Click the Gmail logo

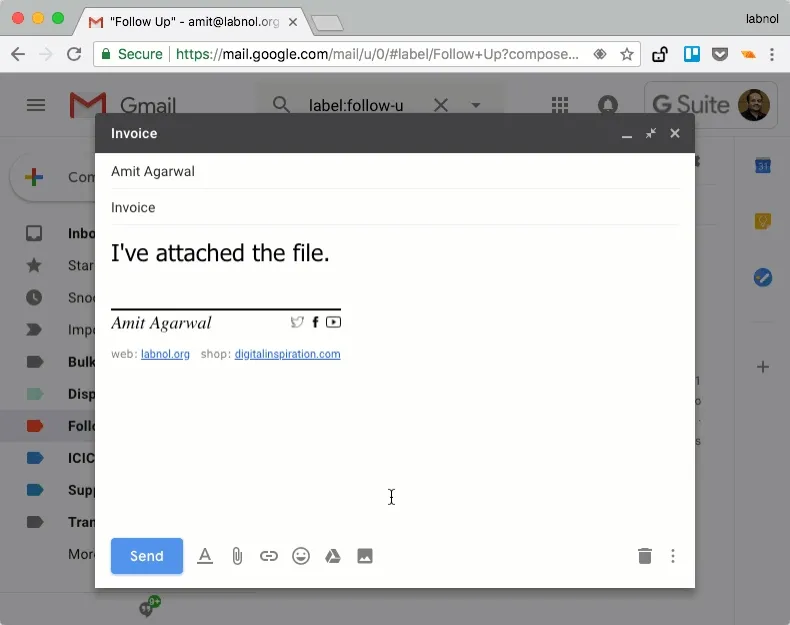click(x=122, y=105)
